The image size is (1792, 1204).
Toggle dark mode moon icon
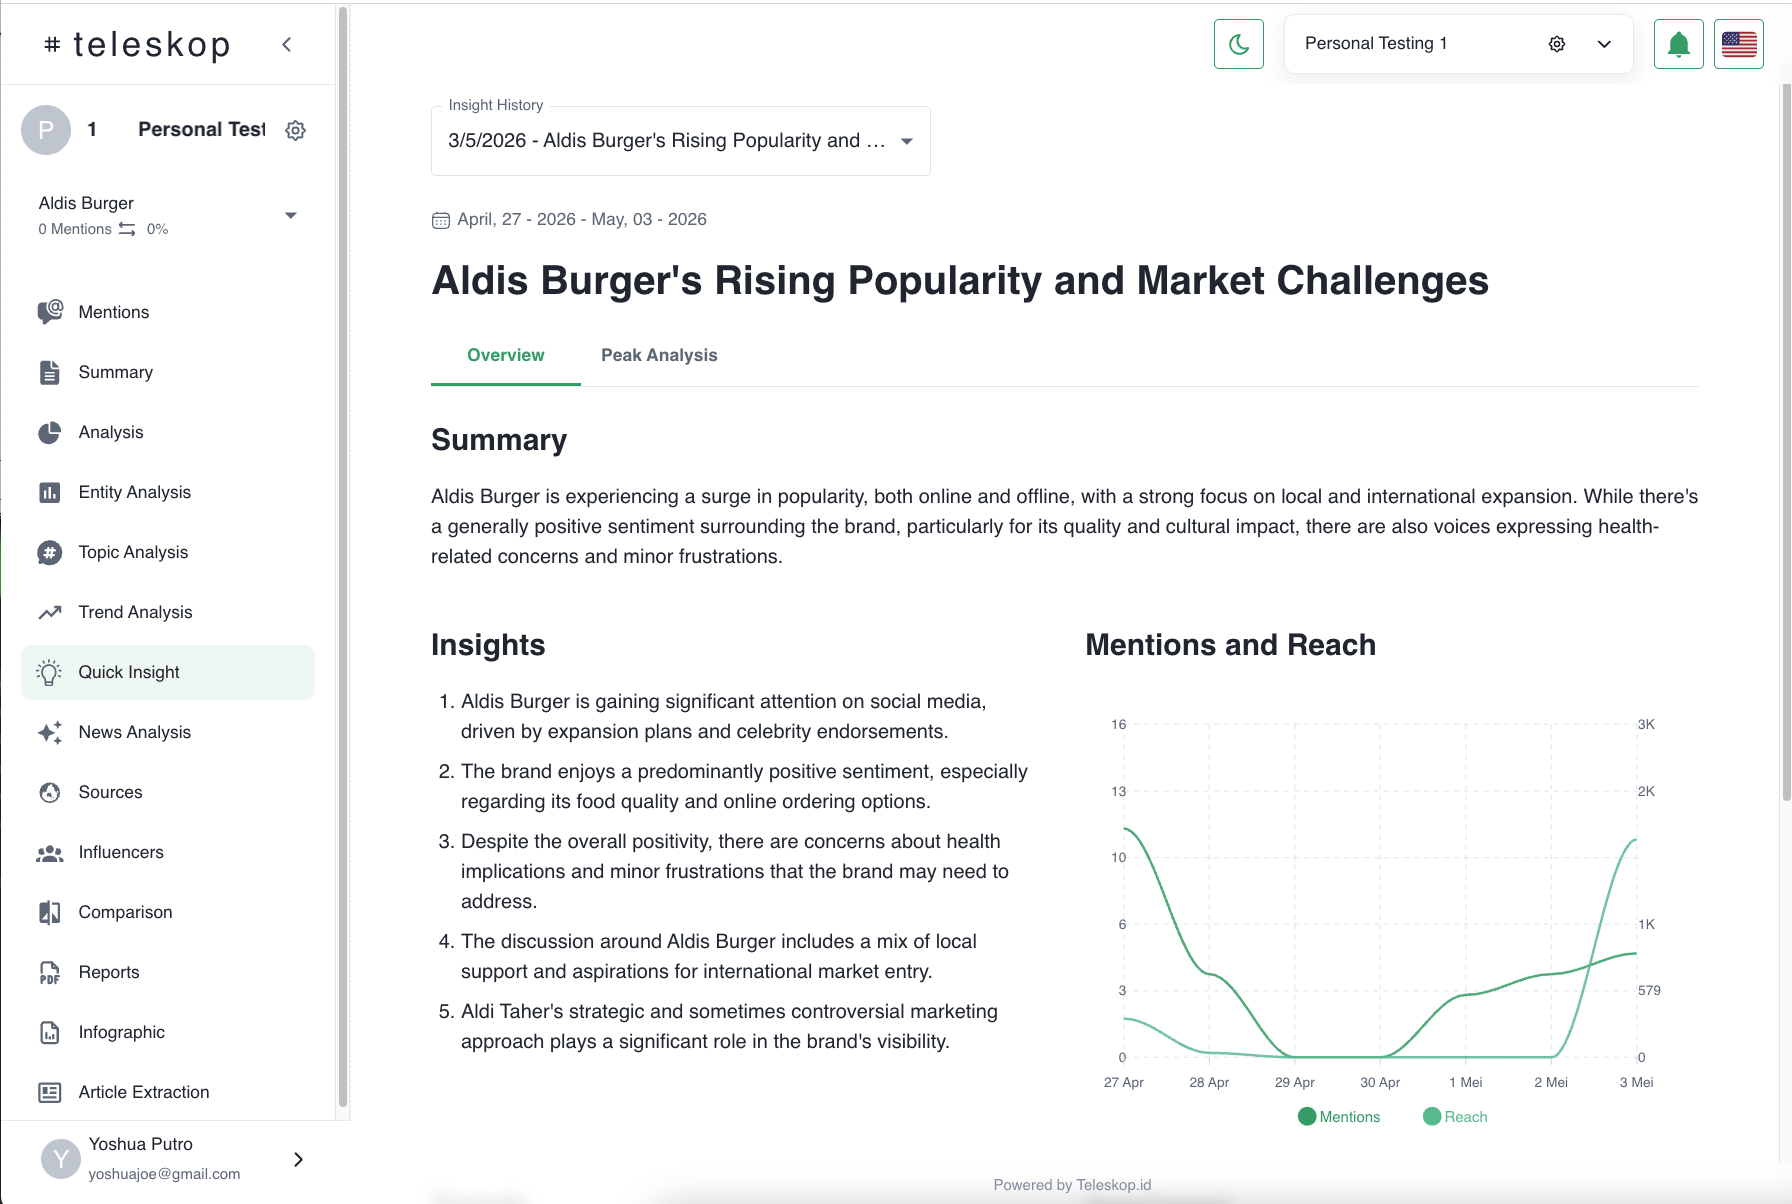[1238, 44]
